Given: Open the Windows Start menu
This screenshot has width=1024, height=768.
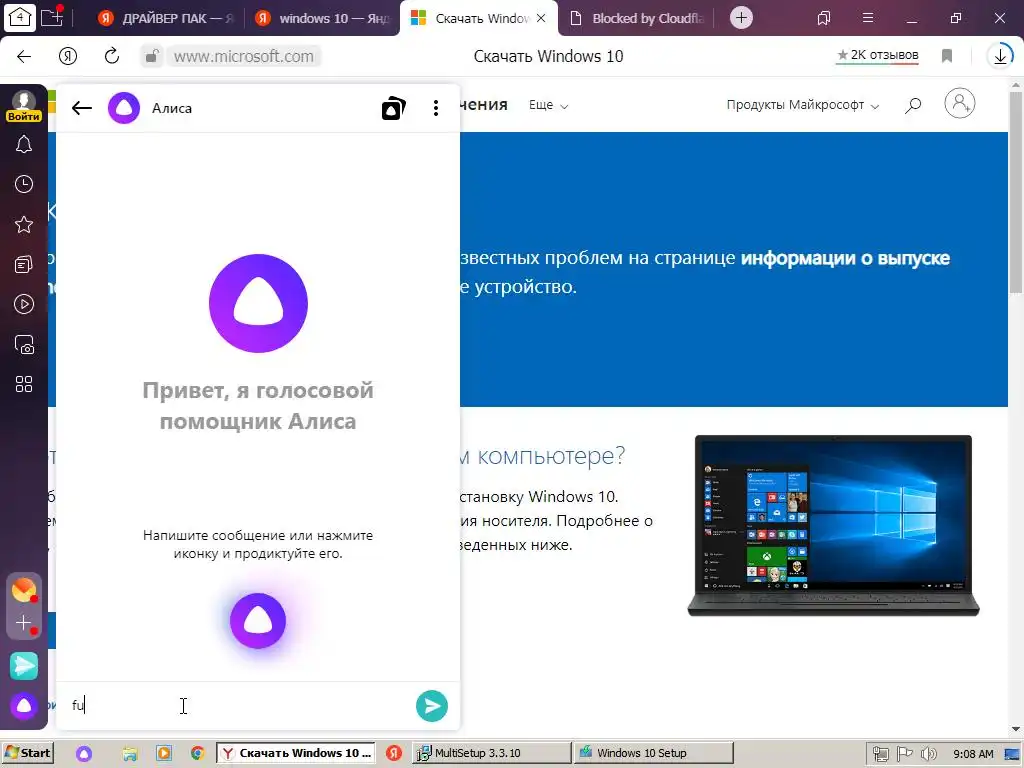Looking at the screenshot, I should pyautogui.click(x=27, y=753).
